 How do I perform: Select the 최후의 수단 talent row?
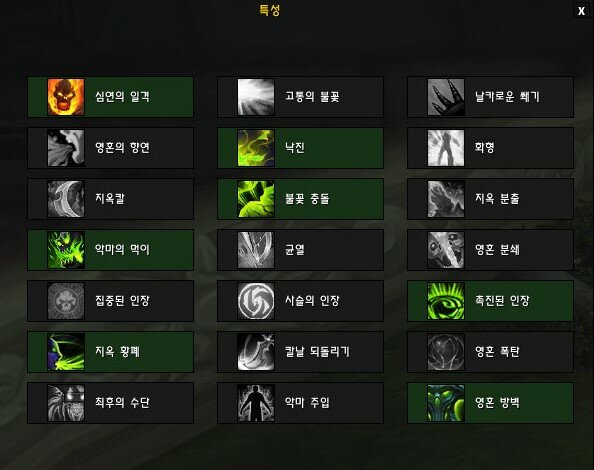click(x=110, y=403)
